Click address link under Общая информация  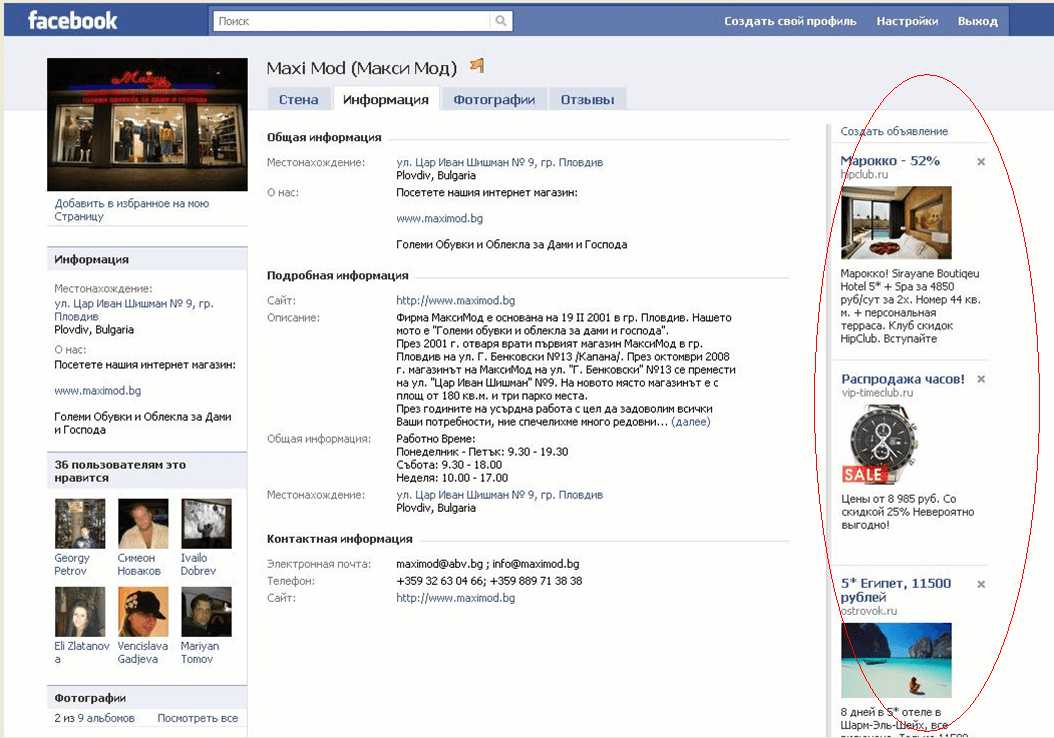click(499, 162)
